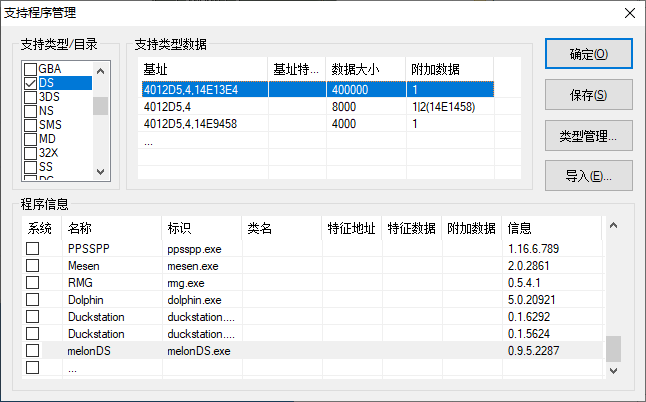Open 类型管理... dialog
This screenshot has height=402, width=646.
pyautogui.click(x=588, y=136)
